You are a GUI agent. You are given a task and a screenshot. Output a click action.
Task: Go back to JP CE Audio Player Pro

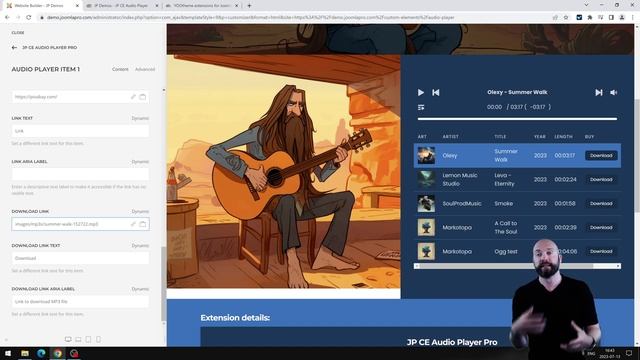tap(14, 48)
